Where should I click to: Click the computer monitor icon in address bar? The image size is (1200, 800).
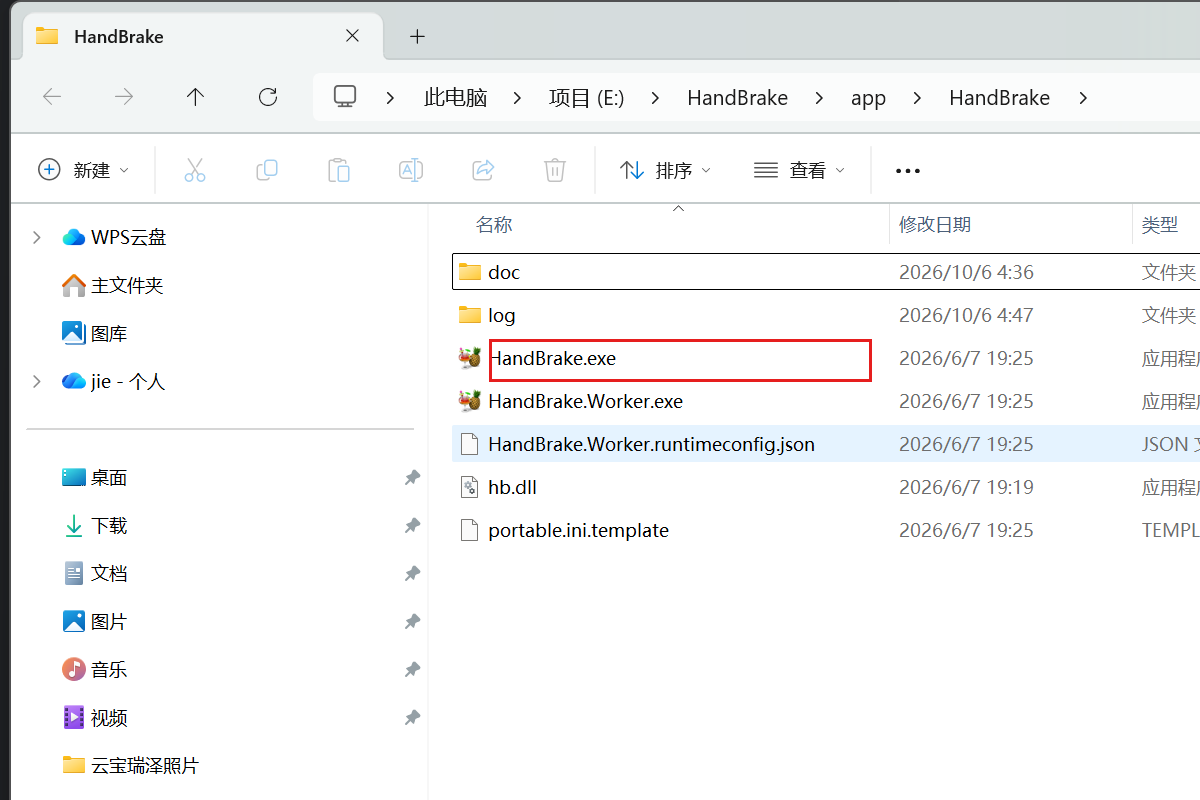tap(345, 97)
